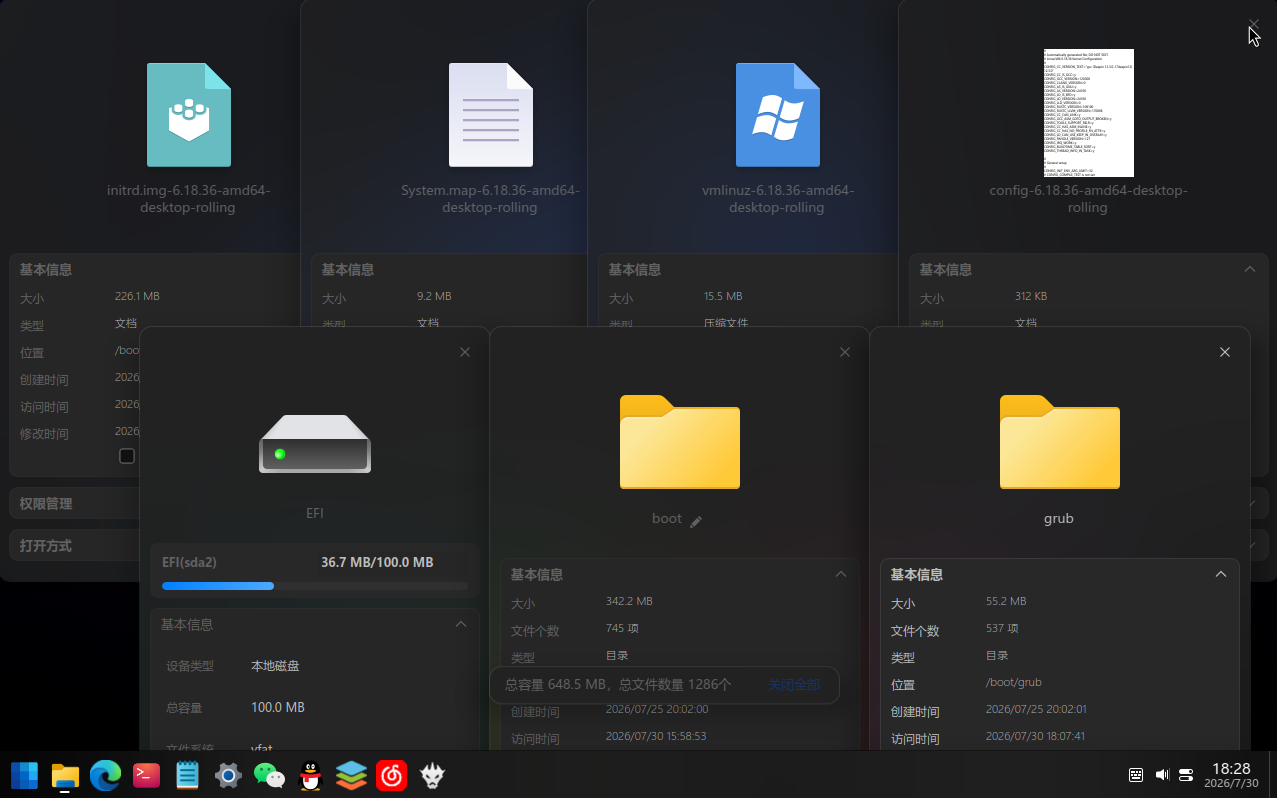Expand 权限管理 section in initrd.img properties

pos(75,504)
